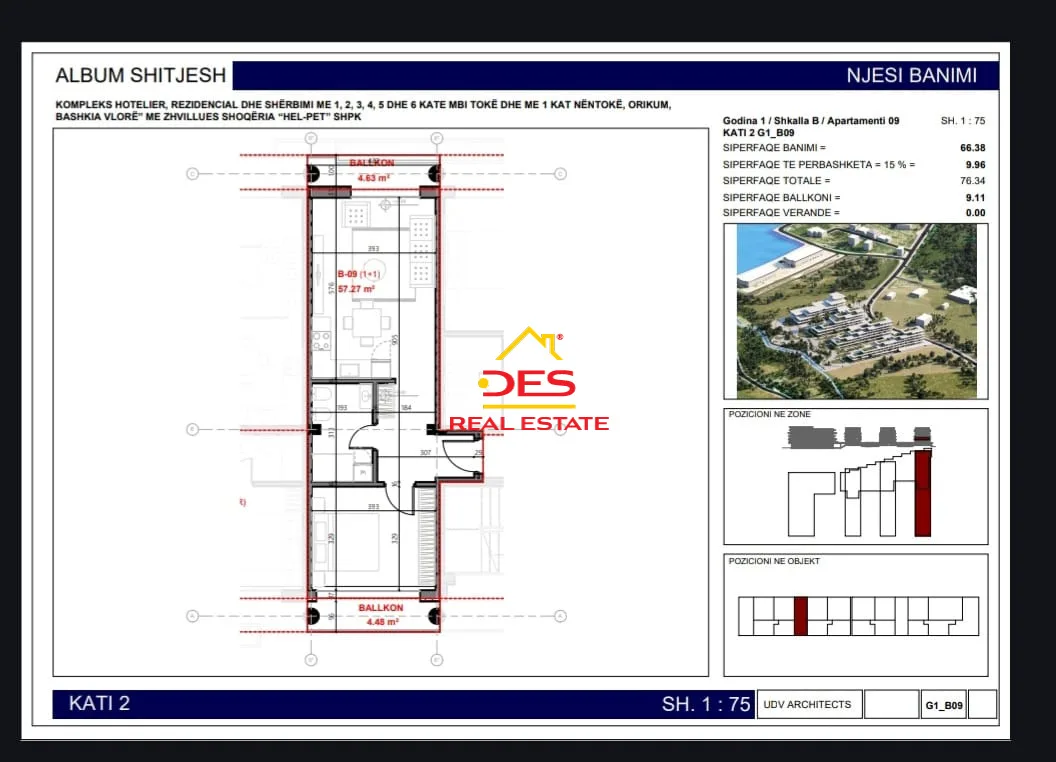Click the "SIPERFAQE VERANDE =" label

coord(781,212)
